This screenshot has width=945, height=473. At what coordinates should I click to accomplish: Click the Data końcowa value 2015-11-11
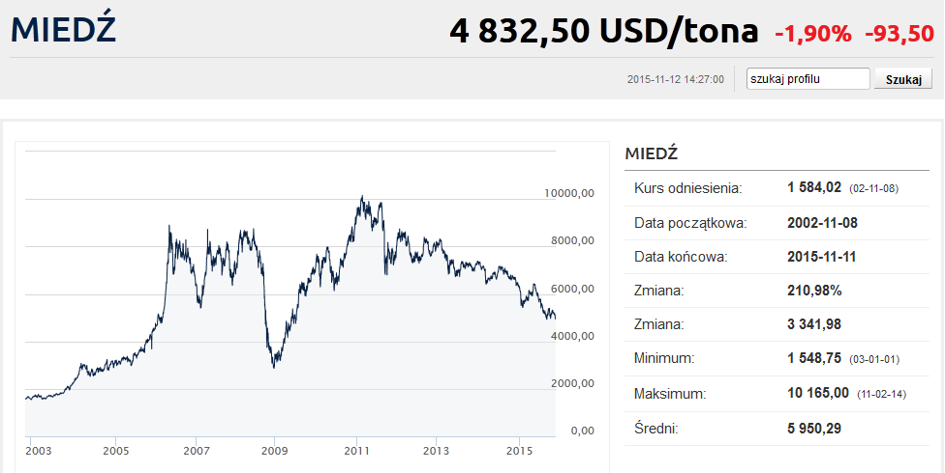pyautogui.click(x=822, y=256)
